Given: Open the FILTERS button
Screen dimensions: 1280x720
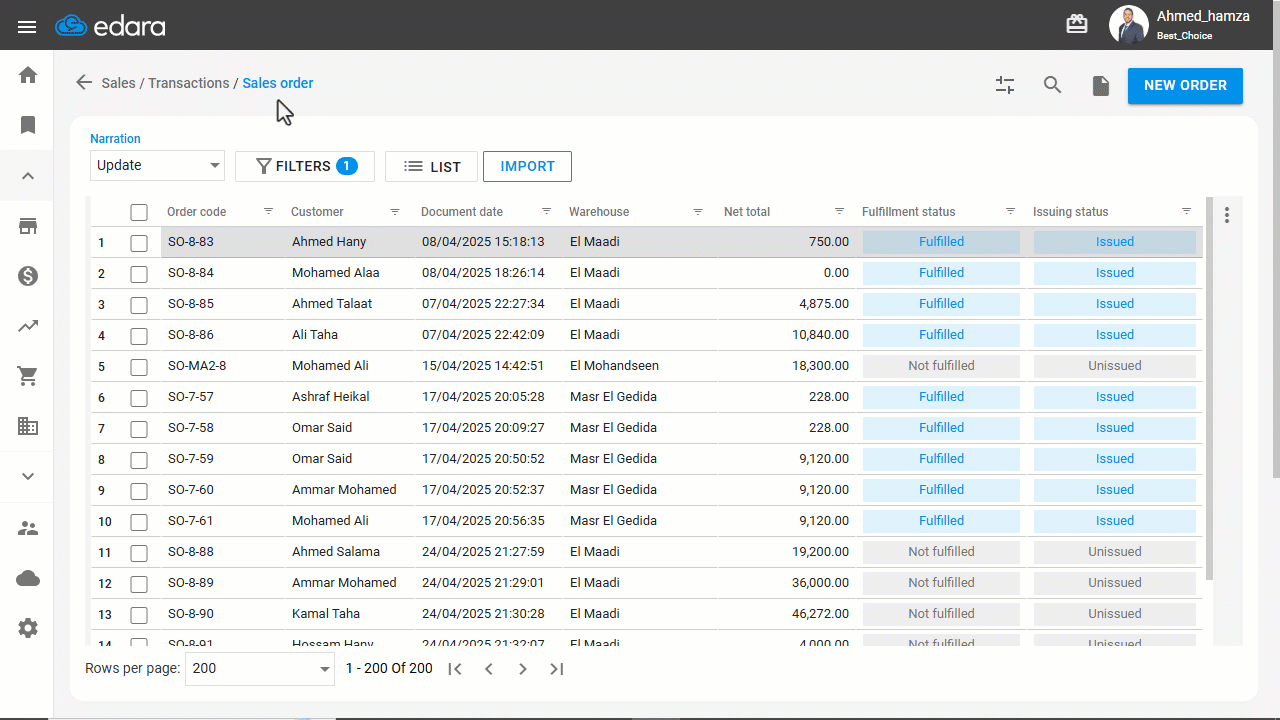Looking at the screenshot, I should click(x=305, y=167).
